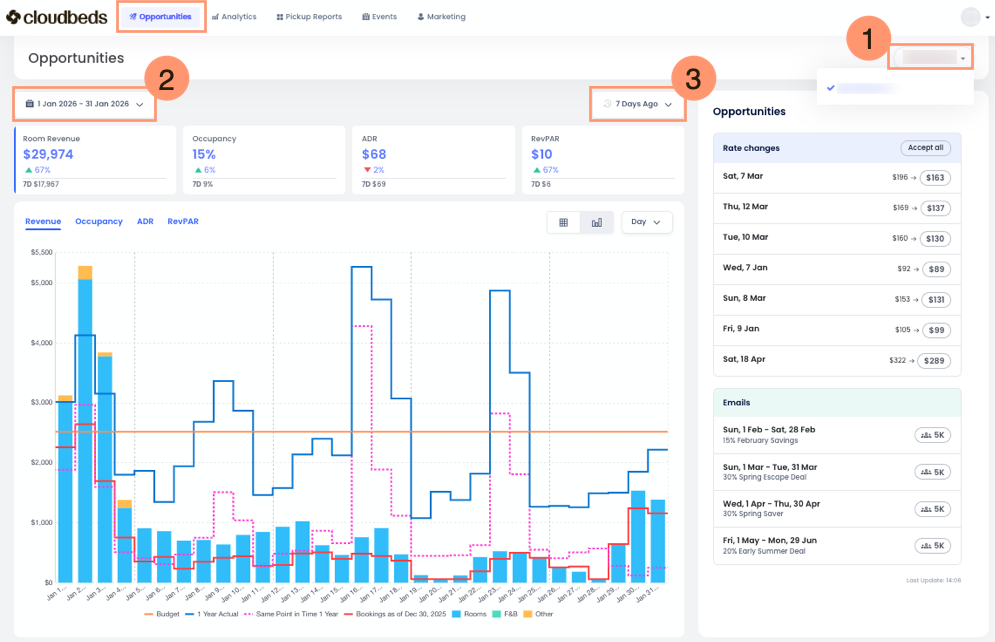Screen dimensions: 995x642
Task: Open the Analytics tab
Action: pos(232,17)
